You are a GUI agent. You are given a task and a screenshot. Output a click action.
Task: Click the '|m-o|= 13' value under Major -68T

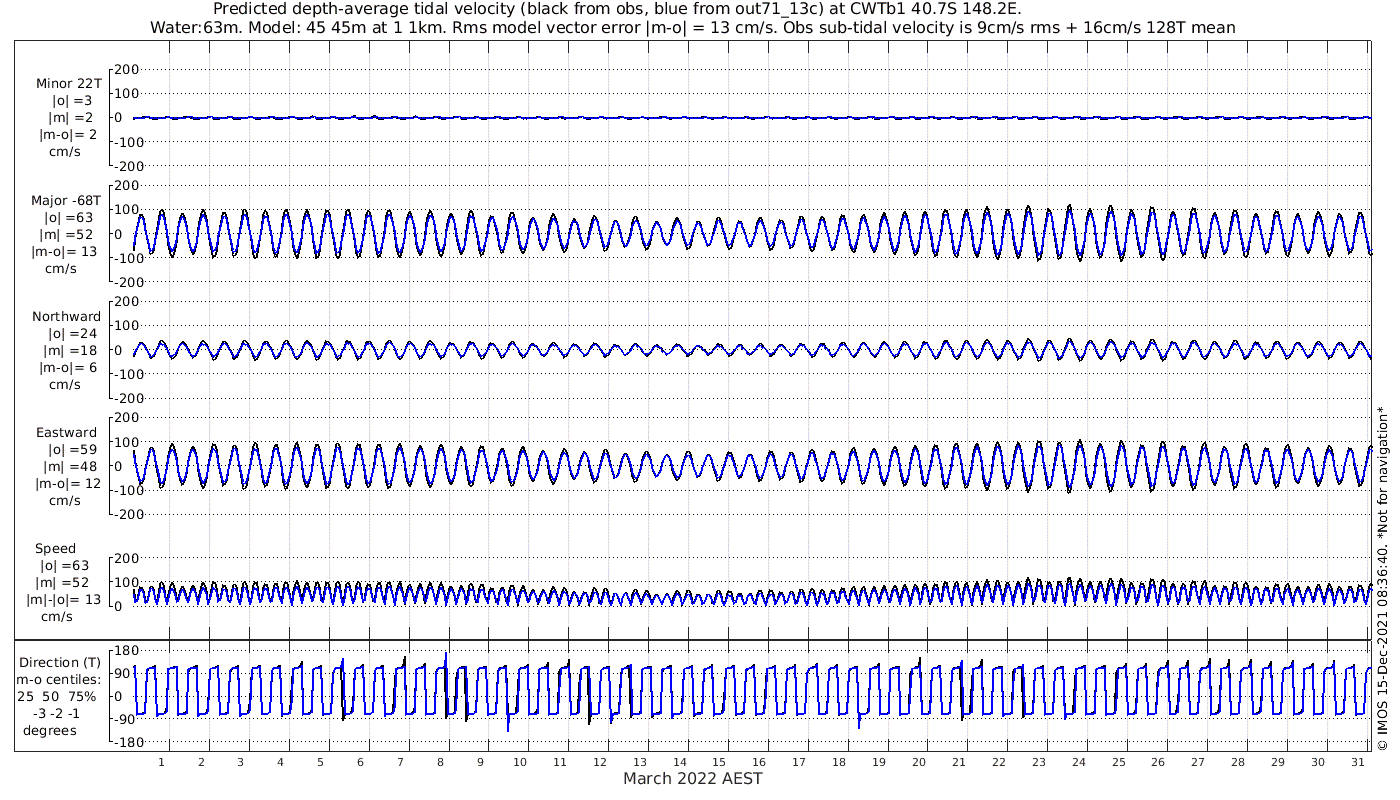[64, 252]
